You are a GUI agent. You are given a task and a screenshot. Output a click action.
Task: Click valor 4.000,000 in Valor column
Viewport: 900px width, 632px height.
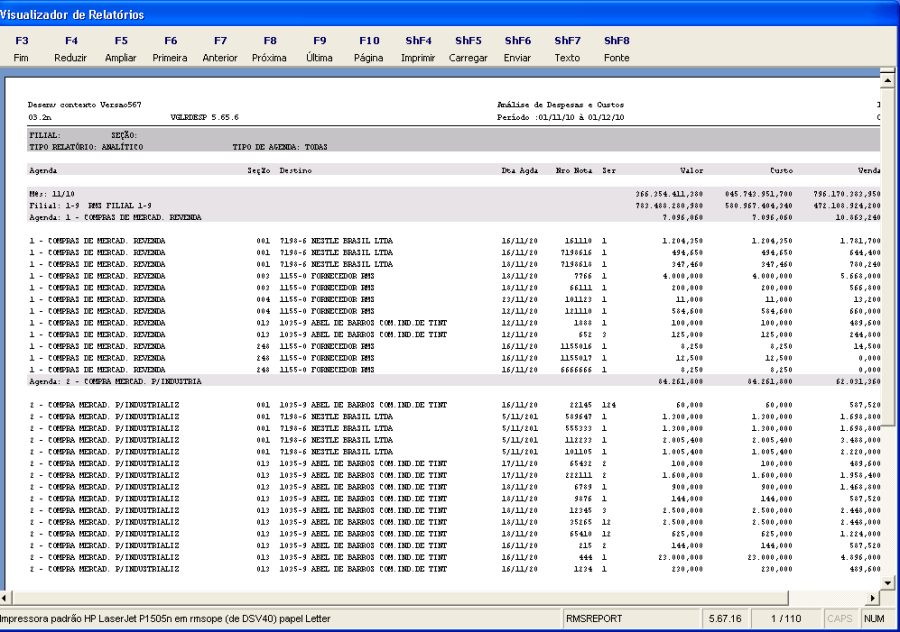click(682, 276)
